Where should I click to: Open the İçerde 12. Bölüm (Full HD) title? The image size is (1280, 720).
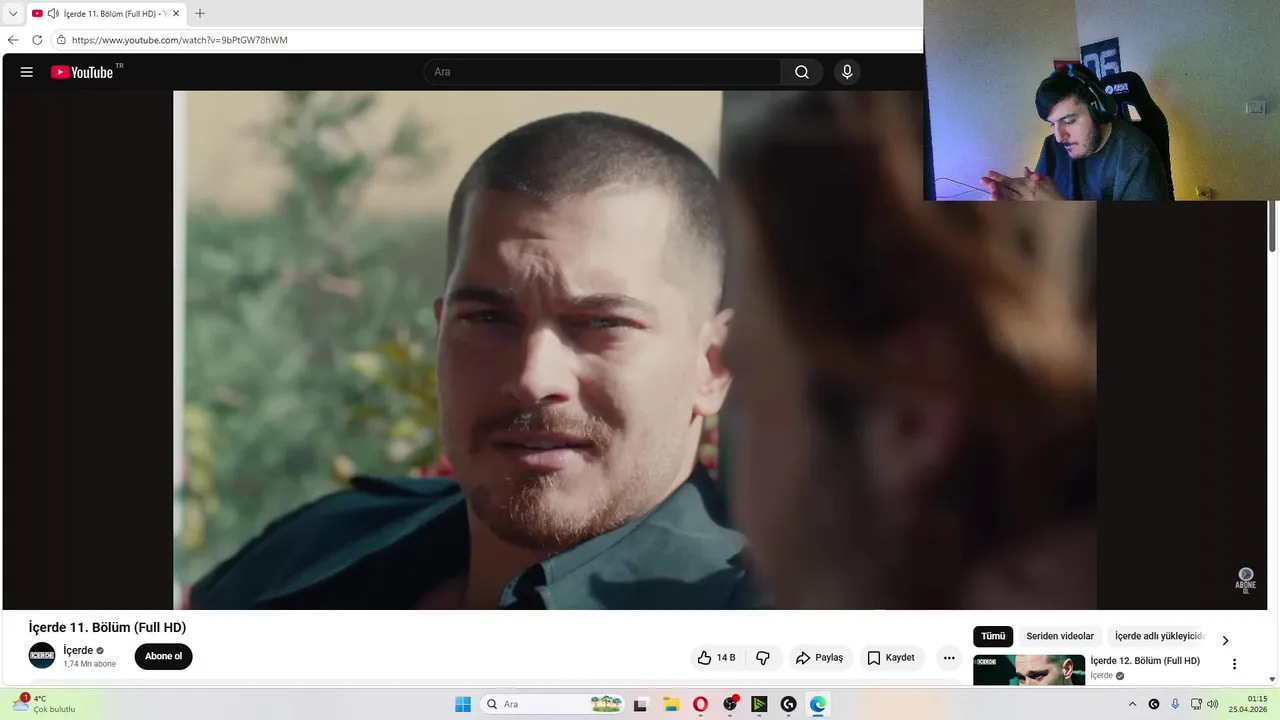[1145, 661]
